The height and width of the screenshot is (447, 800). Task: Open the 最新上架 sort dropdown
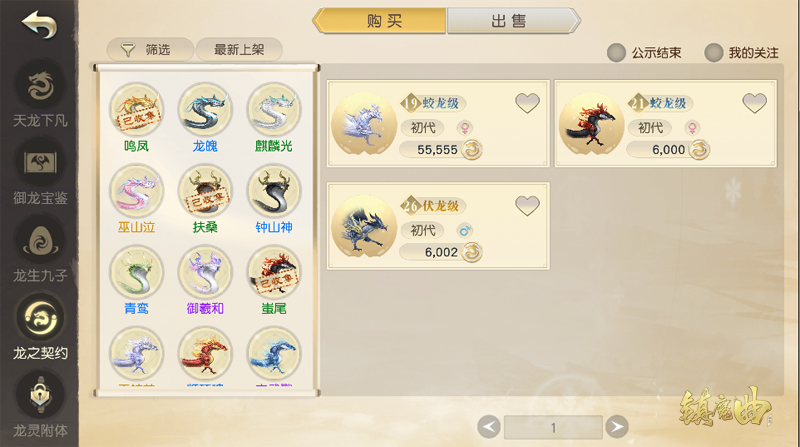(x=239, y=49)
